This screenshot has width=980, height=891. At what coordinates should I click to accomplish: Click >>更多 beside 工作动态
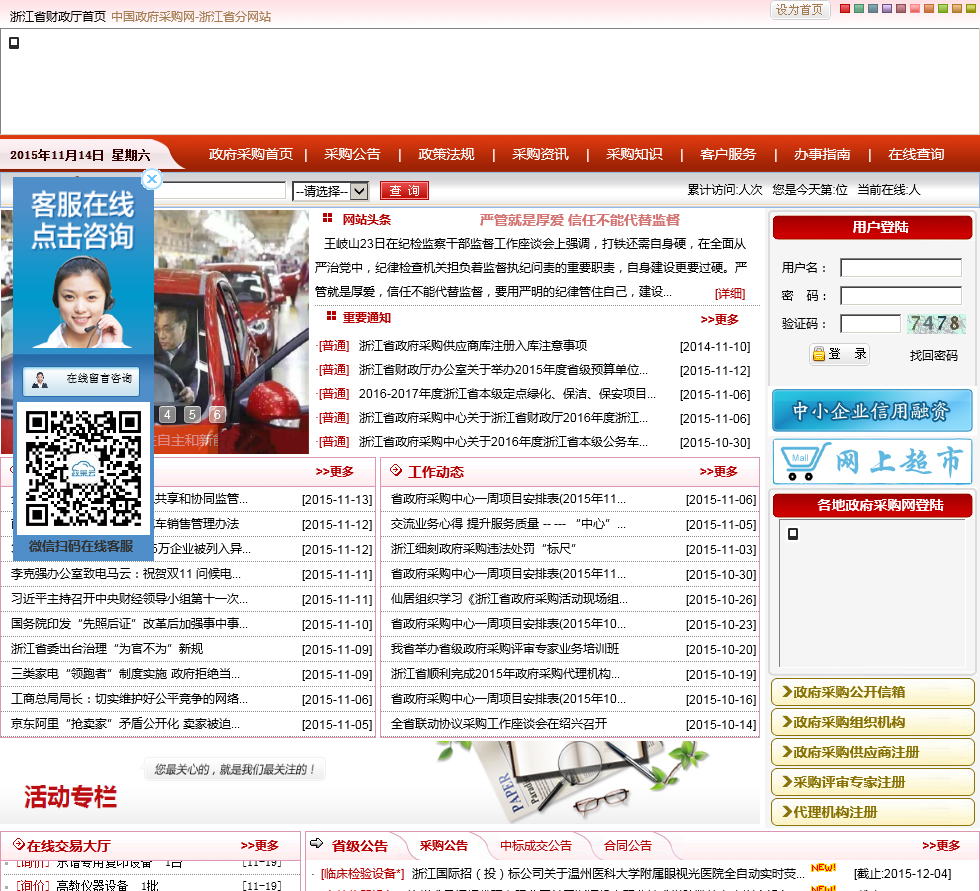click(718, 472)
